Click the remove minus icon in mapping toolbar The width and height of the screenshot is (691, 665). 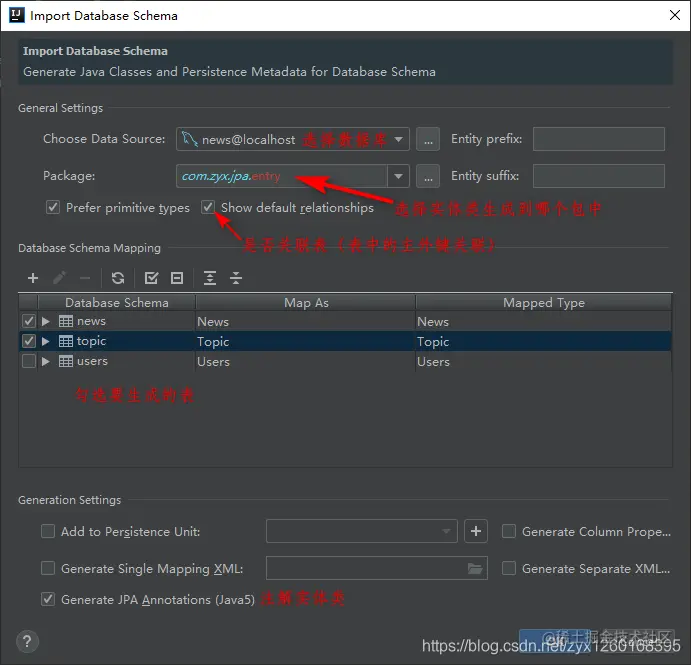(x=85, y=278)
